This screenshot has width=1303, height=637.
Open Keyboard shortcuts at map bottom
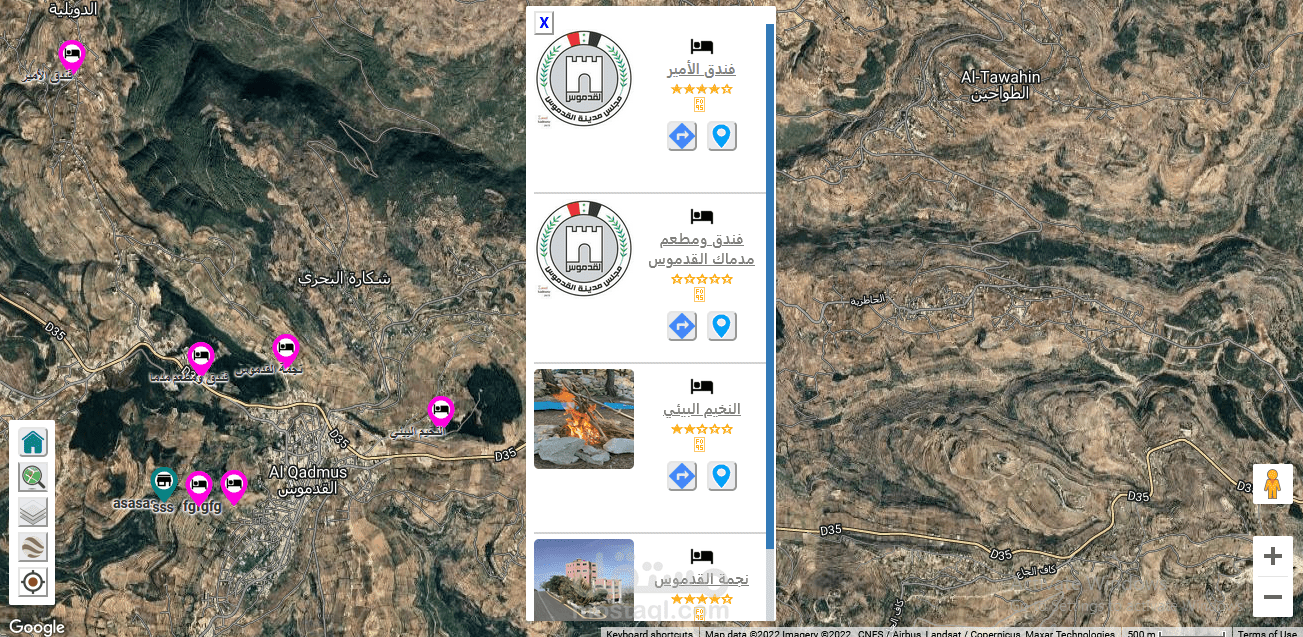click(649, 632)
